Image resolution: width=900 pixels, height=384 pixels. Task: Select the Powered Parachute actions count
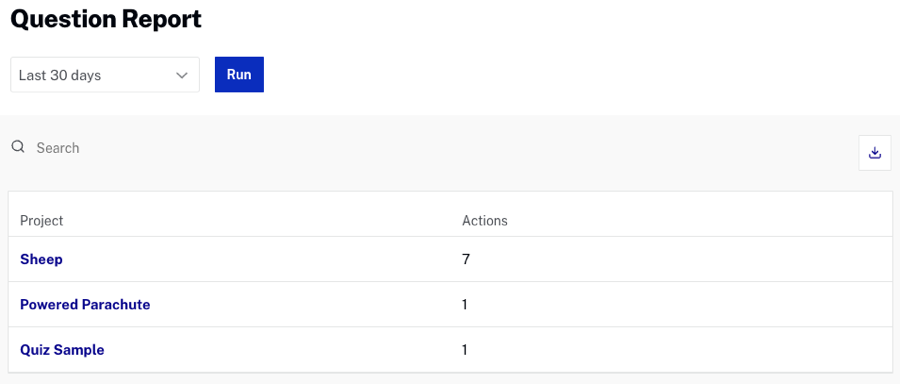[465, 304]
